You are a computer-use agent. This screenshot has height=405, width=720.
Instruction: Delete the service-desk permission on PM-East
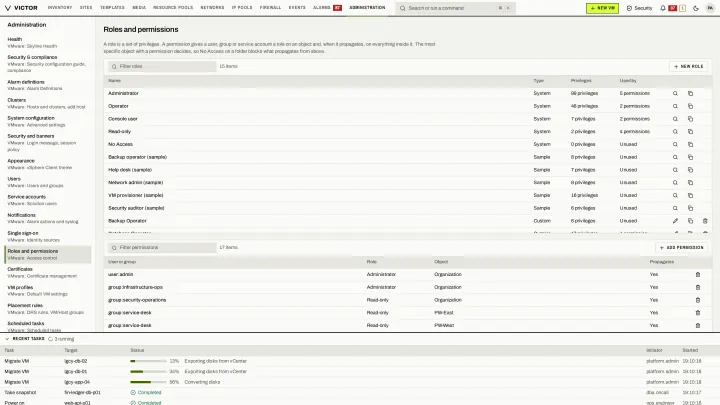click(x=698, y=313)
